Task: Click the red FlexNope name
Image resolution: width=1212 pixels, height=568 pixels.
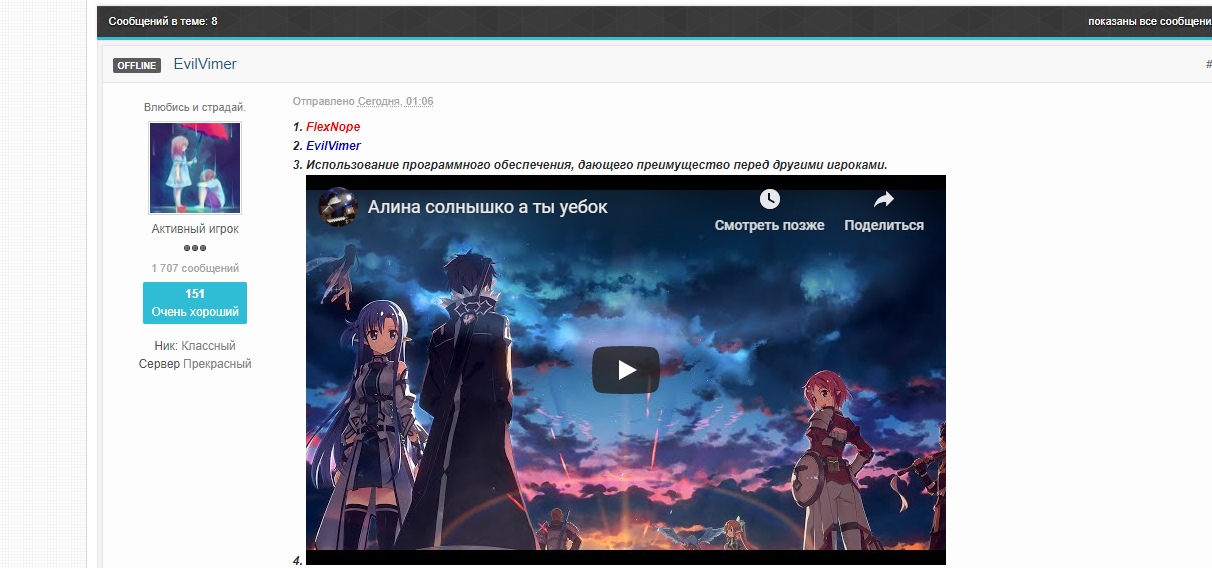Action: coord(333,127)
